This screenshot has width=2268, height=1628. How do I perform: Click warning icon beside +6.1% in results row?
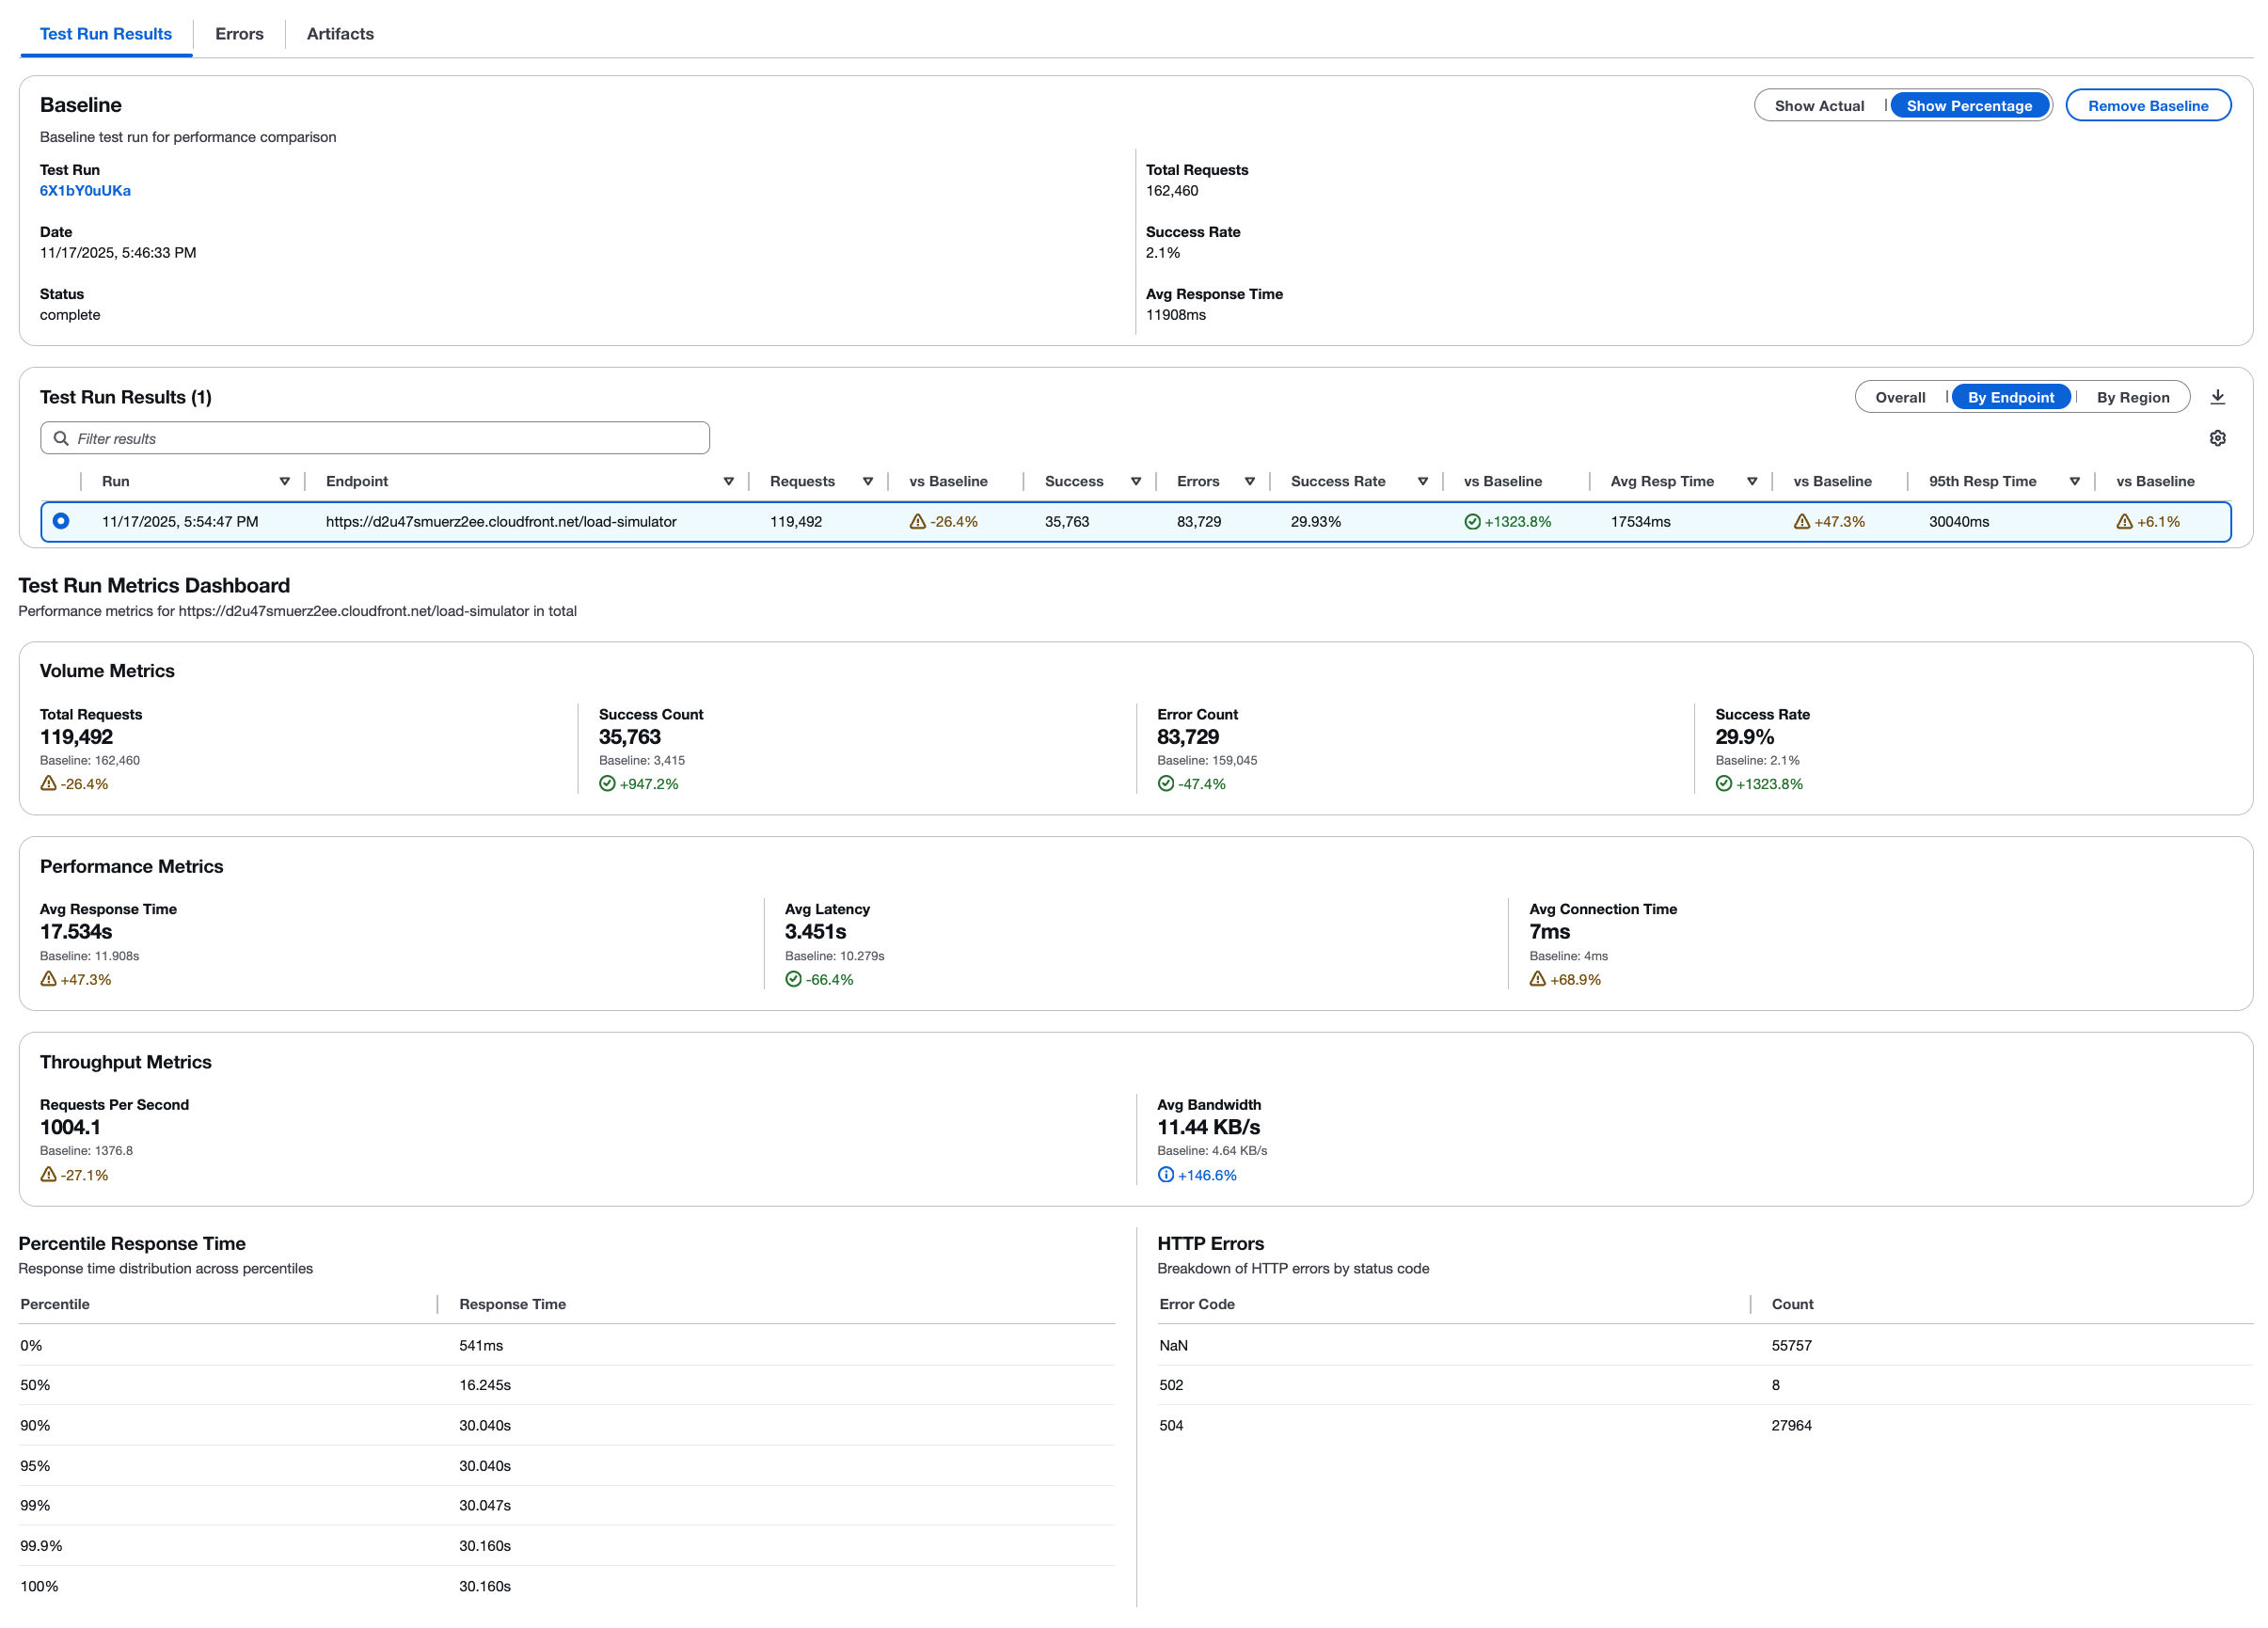[x=2125, y=522]
